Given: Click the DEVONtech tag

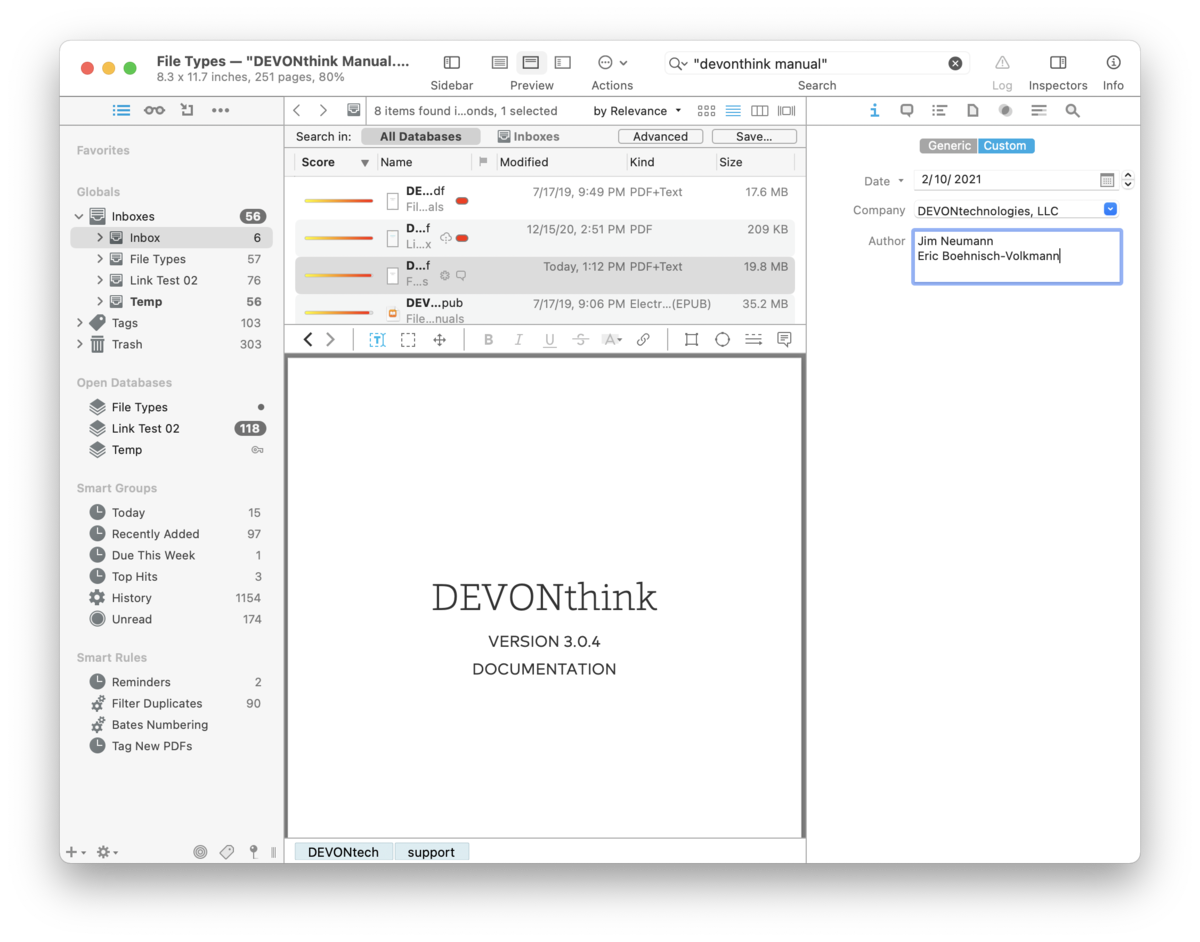Looking at the screenshot, I should pos(343,852).
